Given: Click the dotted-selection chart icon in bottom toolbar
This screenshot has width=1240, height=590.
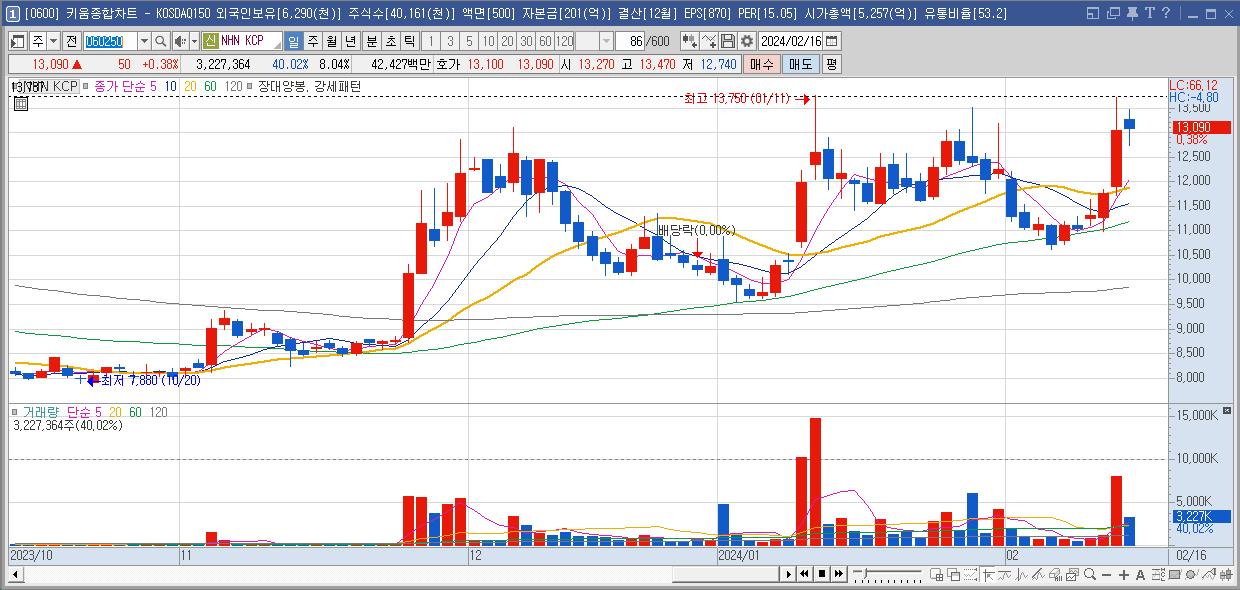Looking at the screenshot, I should (x=970, y=574).
